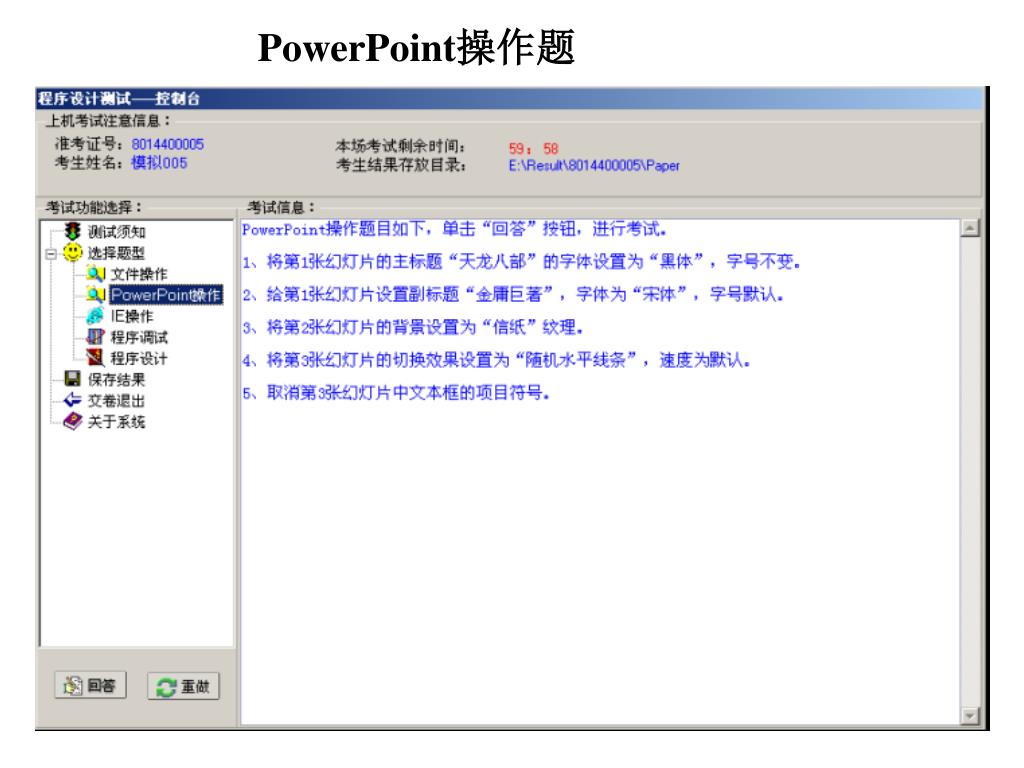Click the globe icon beside IE操作
The width and height of the screenshot is (1024, 768).
click(x=95, y=316)
